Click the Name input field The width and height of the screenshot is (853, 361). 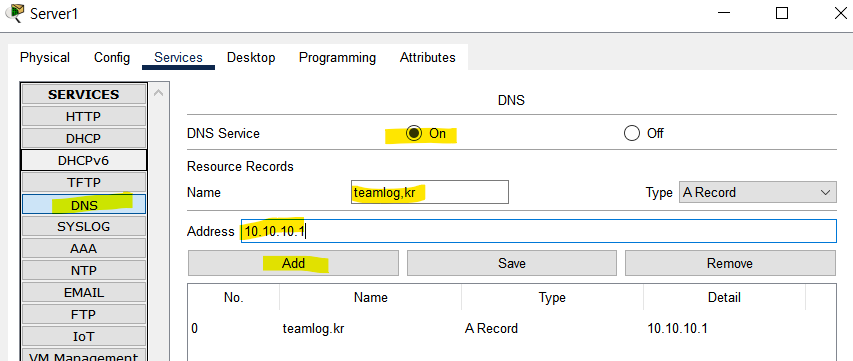pos(430,192)
